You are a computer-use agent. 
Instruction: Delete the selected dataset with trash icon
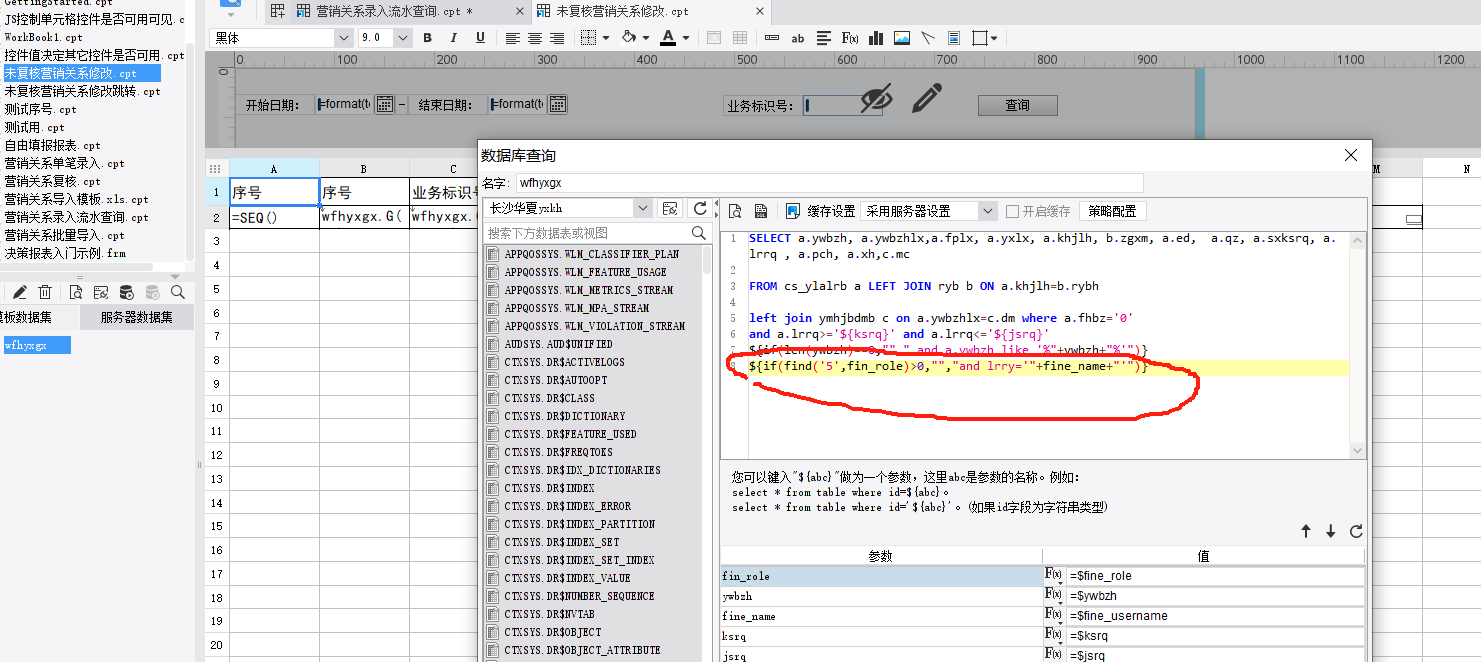[45, 292]
